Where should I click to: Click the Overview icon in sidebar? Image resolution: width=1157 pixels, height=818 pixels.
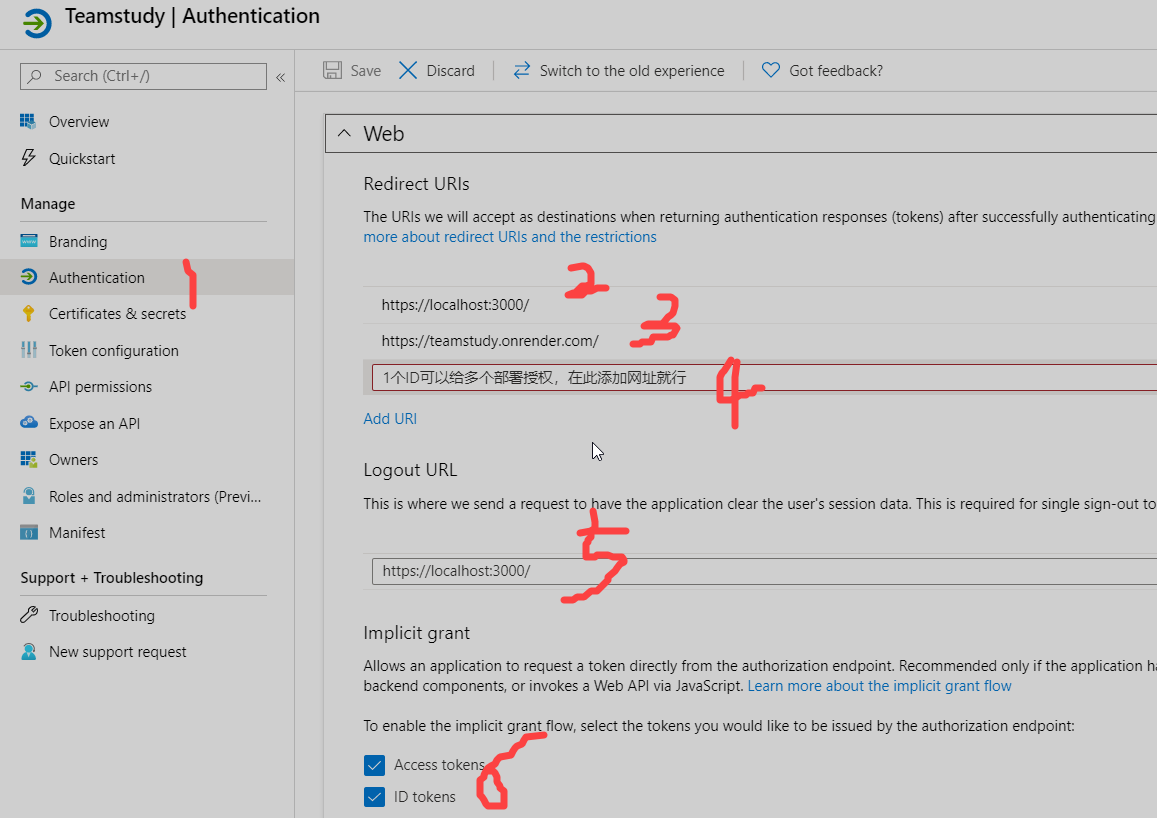point(28,121)
